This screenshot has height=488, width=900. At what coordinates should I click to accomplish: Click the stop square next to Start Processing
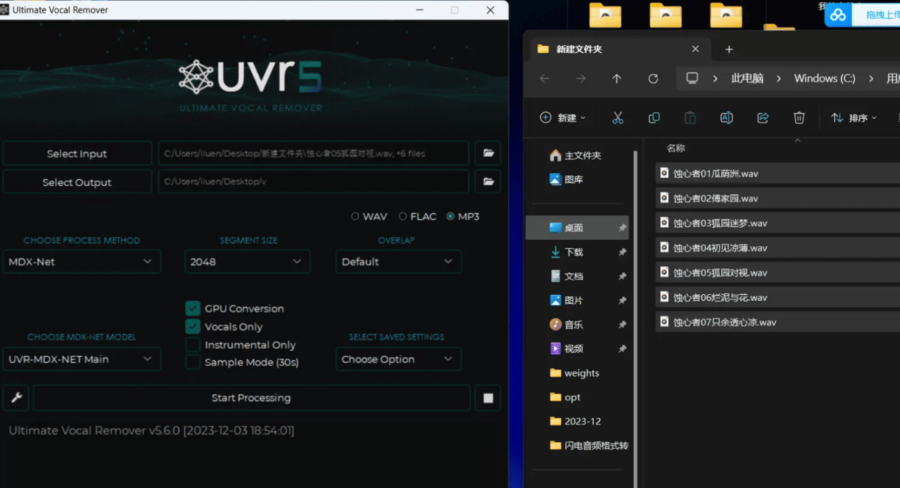click(488, 398)
